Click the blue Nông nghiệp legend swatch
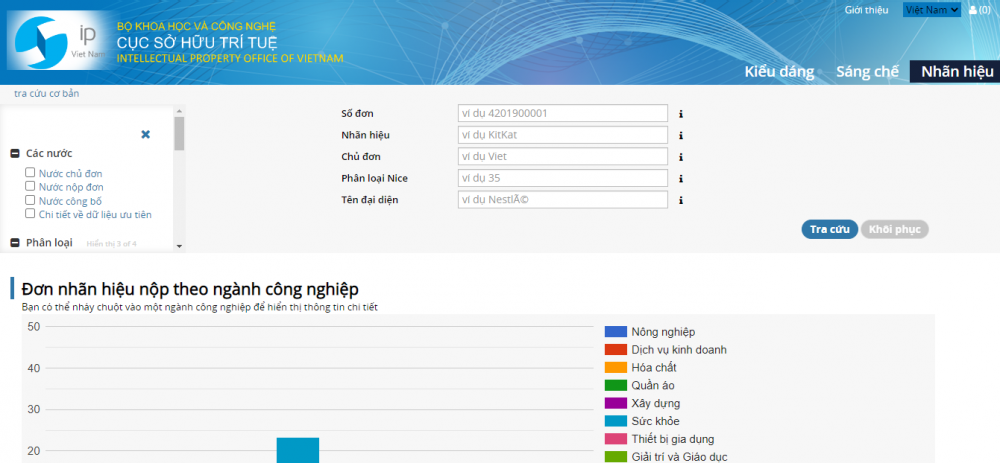This screenshot has width=1000, height=463. pos(615,332)
